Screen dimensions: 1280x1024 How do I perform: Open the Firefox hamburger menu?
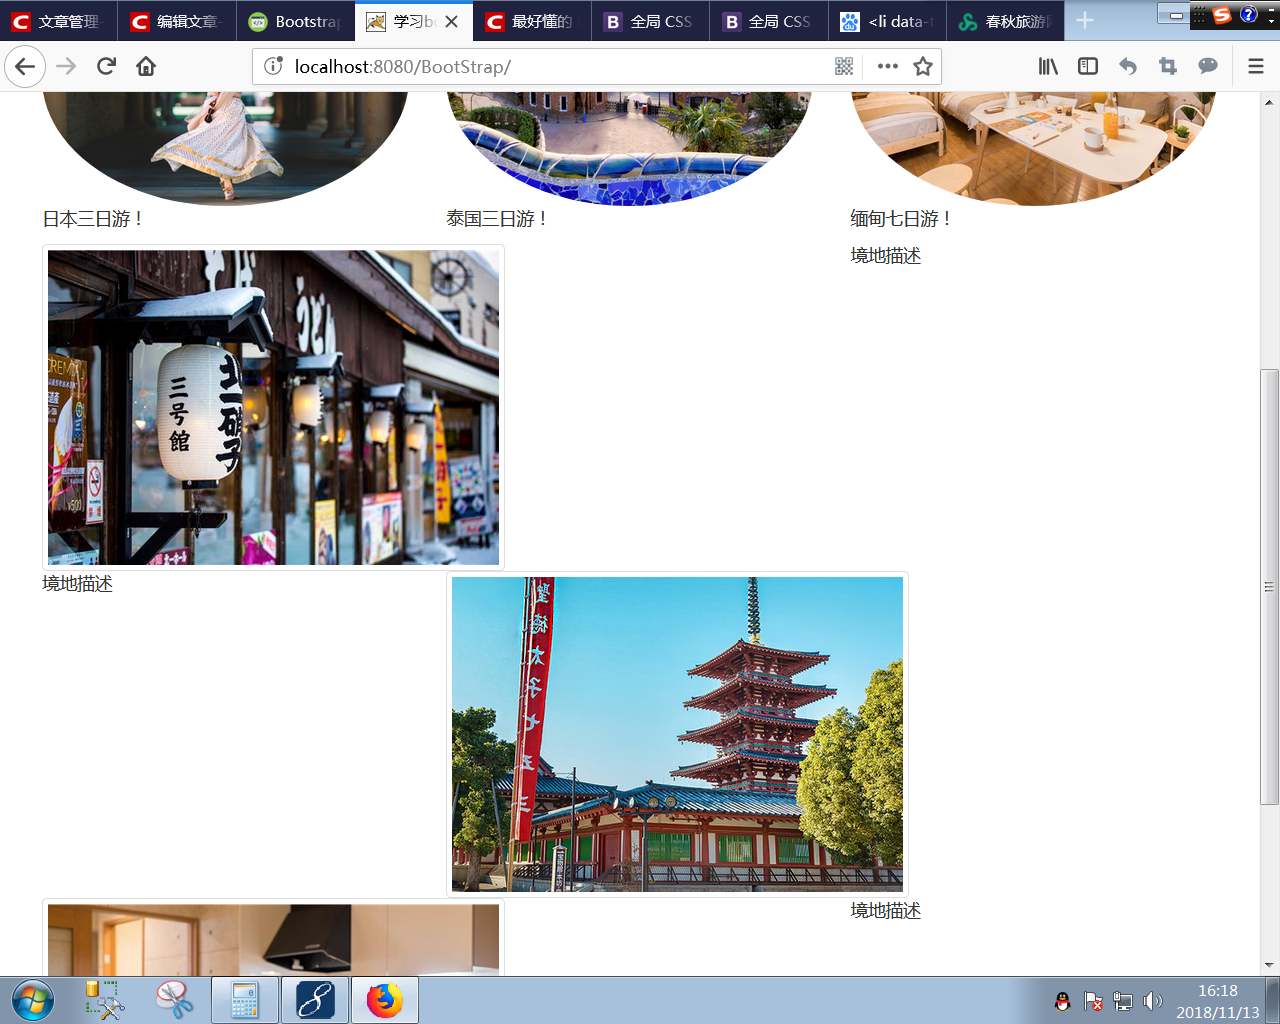(x=1256, y=67)
